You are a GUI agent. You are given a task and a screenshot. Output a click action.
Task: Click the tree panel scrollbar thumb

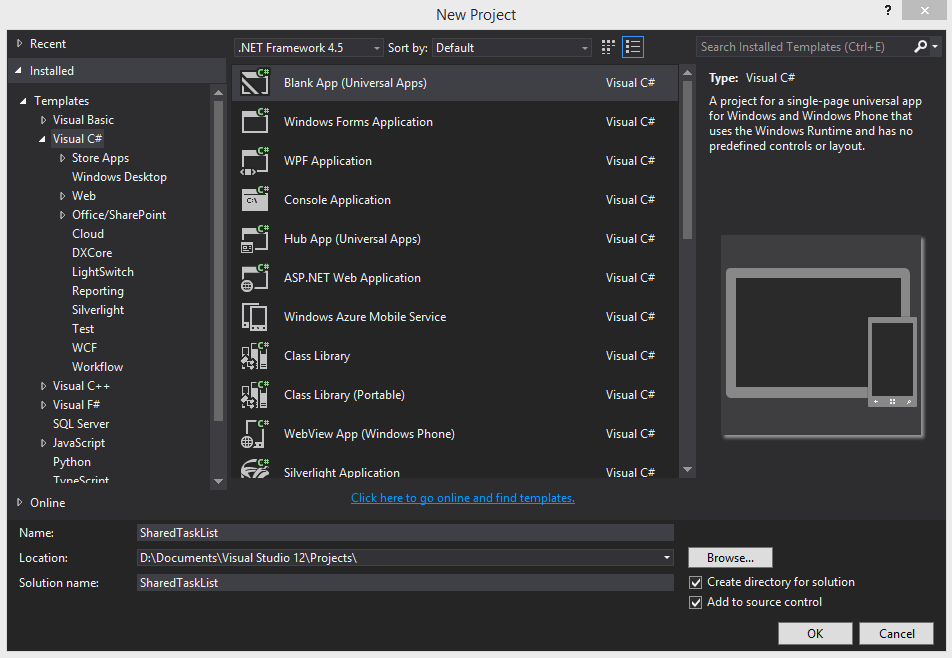[219, 260]
